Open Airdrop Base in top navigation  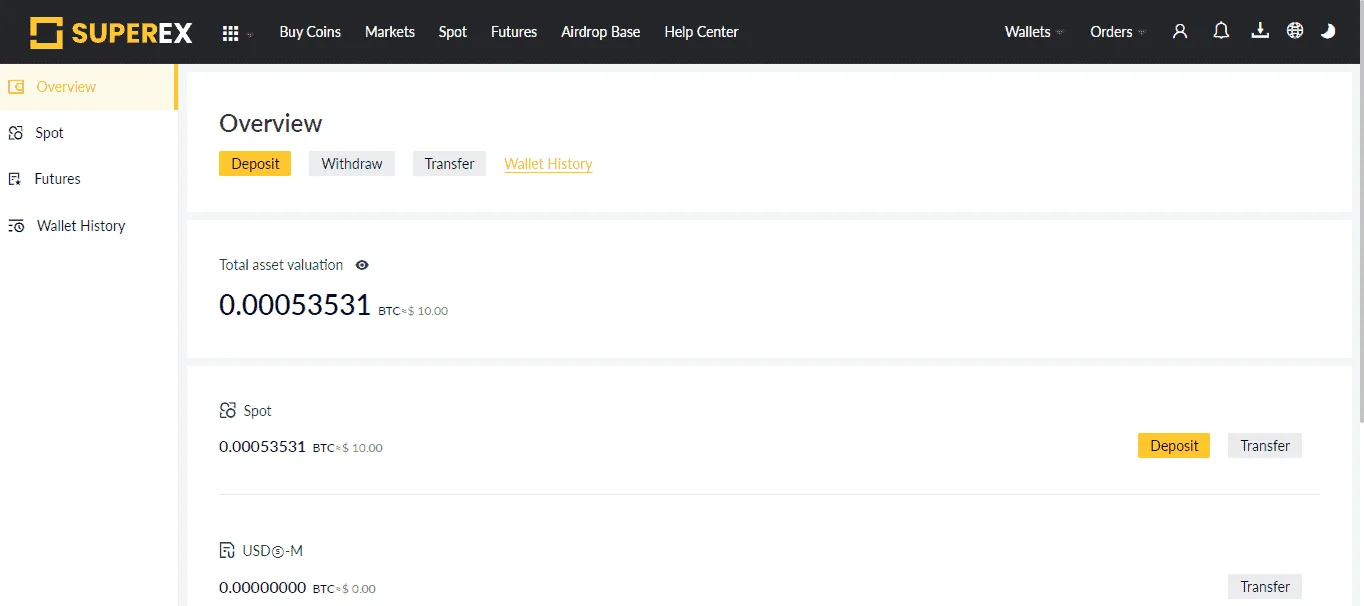pyautogui.click(x=601, y=32)
